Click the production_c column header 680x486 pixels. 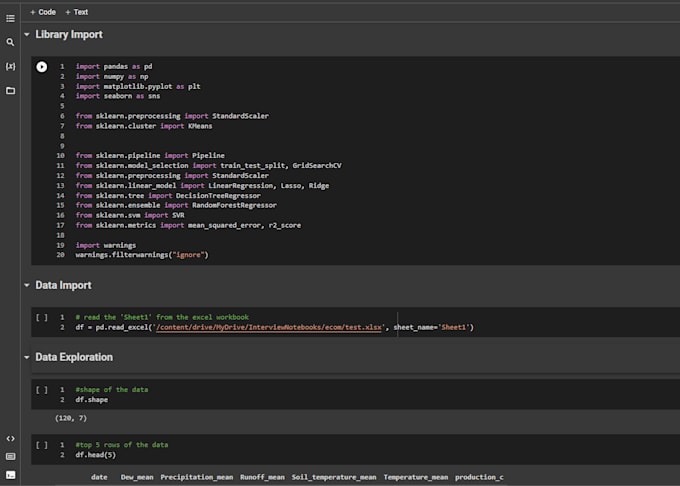pyautogui.click(x=479, y=477)
